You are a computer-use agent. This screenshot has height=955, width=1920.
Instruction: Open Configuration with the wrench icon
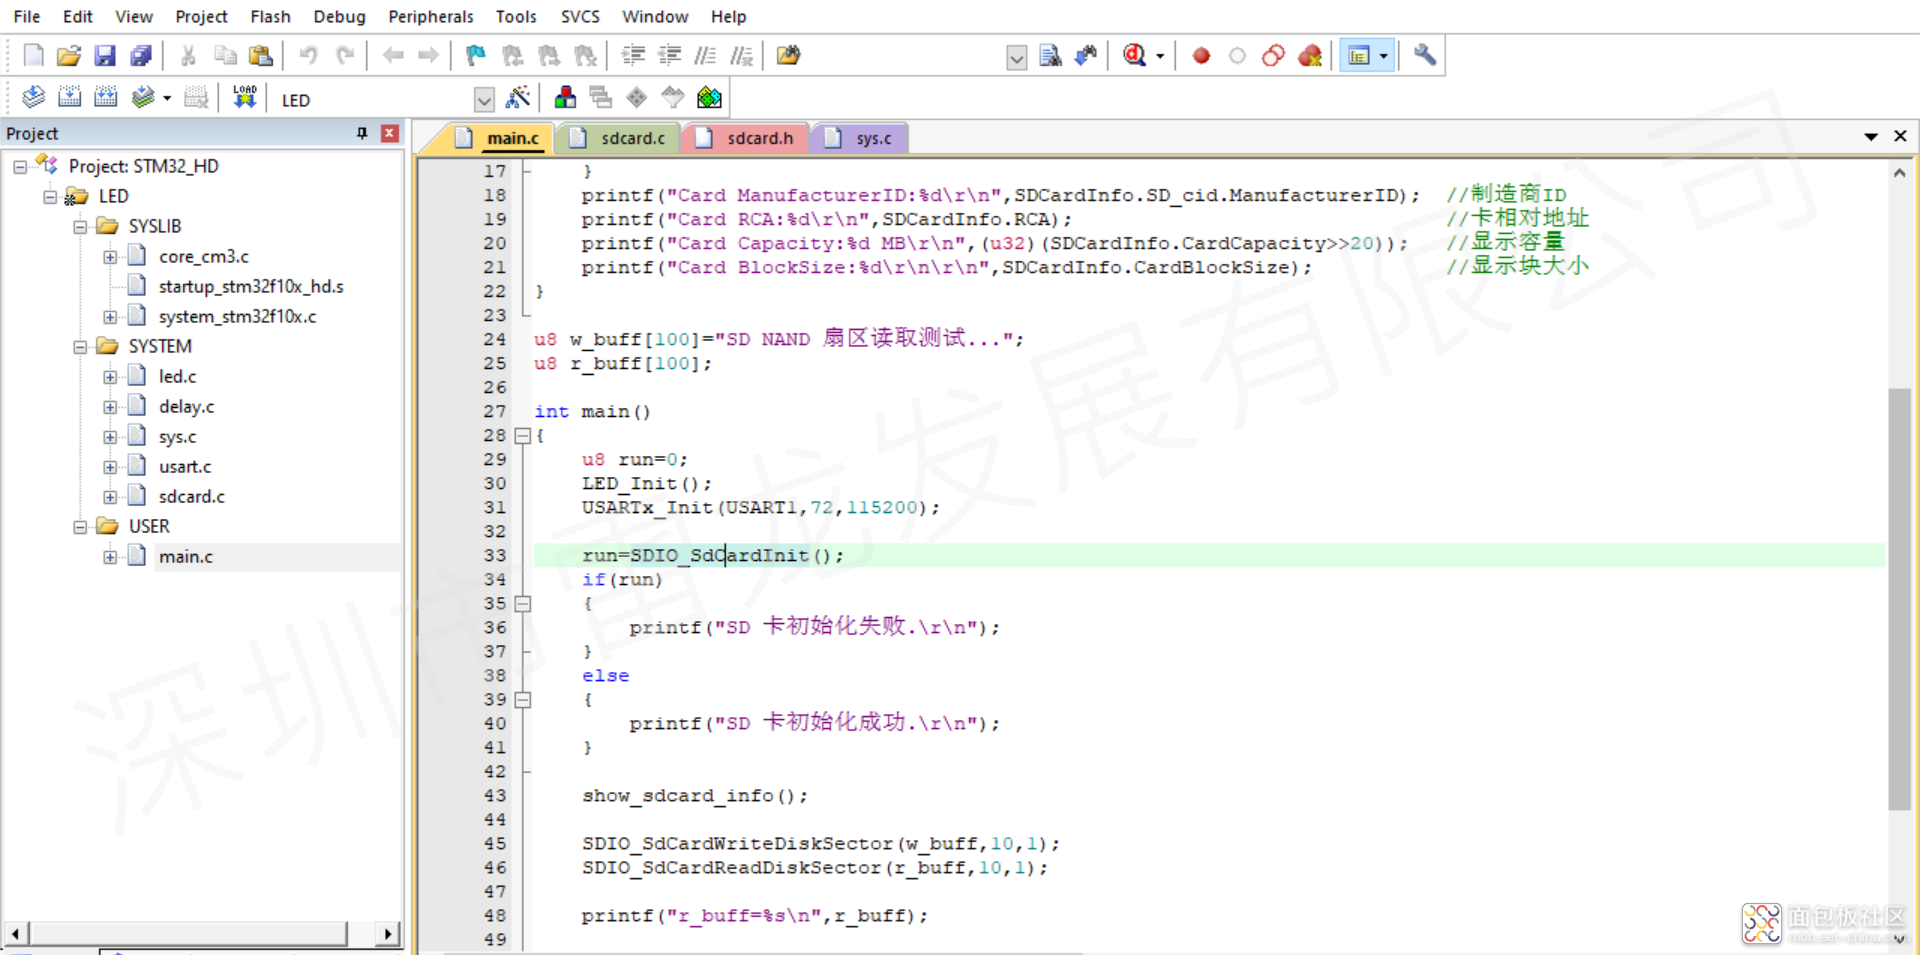(1425, 56)
